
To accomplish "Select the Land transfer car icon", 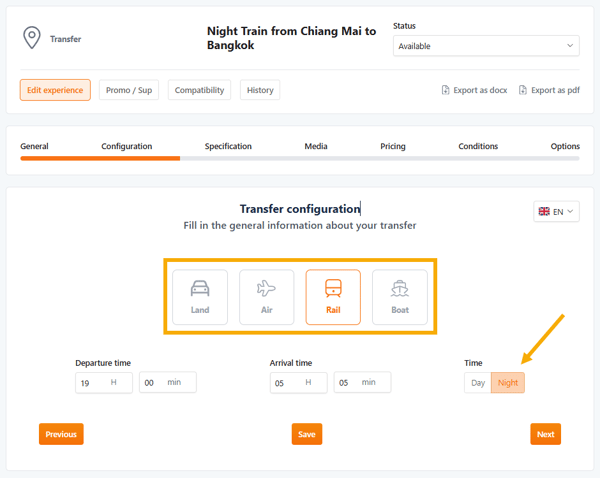I will [200, 289].
